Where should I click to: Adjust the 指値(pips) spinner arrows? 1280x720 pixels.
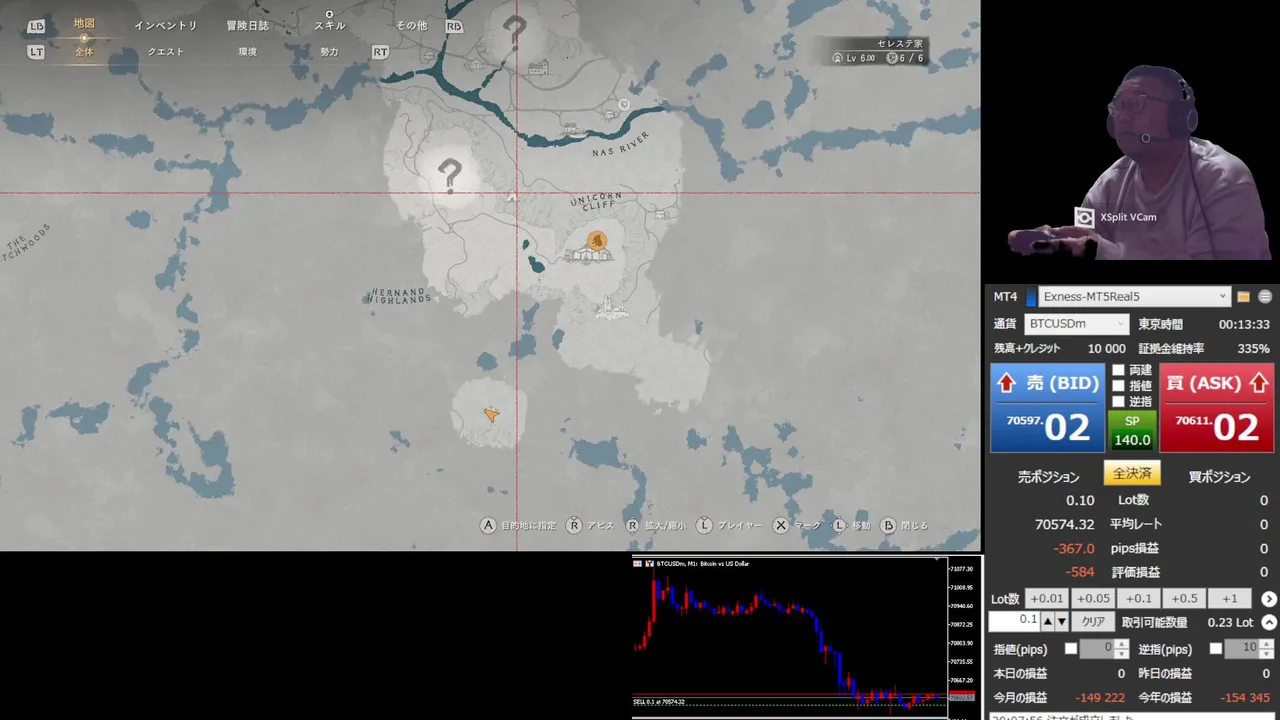tap(1121, 649)
